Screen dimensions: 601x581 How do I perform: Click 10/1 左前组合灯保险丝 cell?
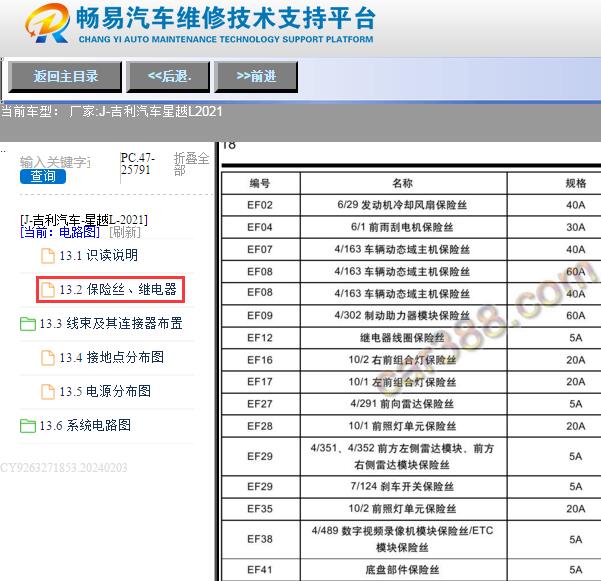point(403,382)
